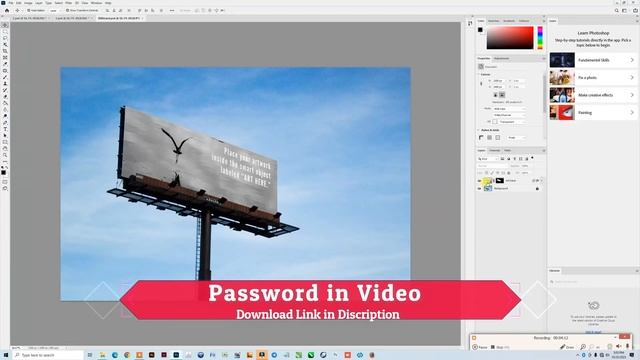This screenshot has width=640, height=360.
Task: Set canvas orientation to landscape
Action: coord(502,95)
